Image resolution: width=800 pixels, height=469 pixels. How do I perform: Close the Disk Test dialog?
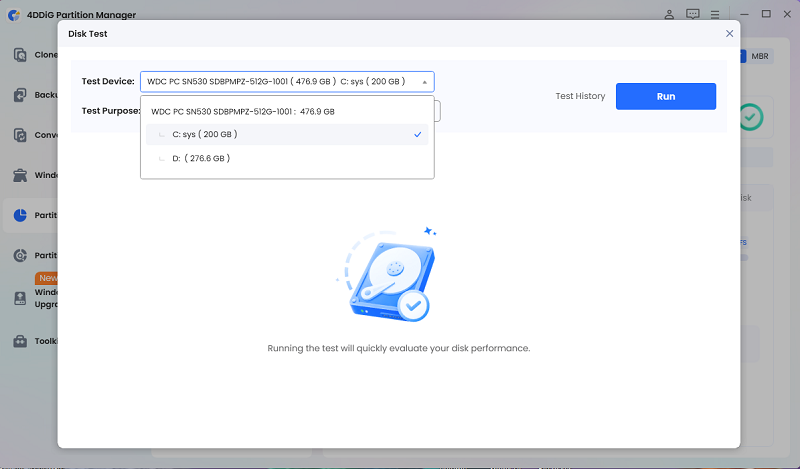tap(730, 34)
